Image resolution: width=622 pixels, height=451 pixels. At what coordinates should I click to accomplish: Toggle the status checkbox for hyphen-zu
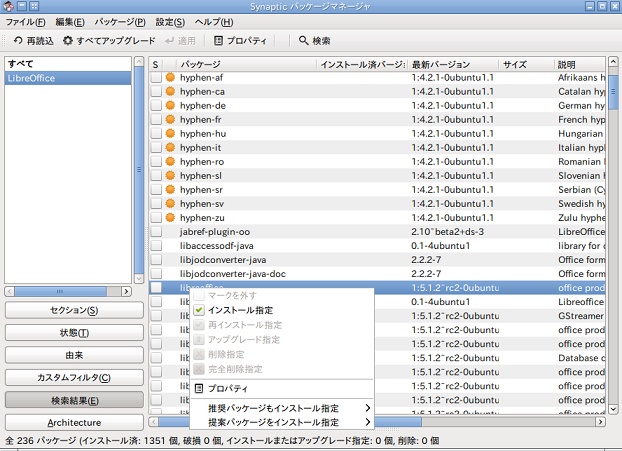click(156, 217)
